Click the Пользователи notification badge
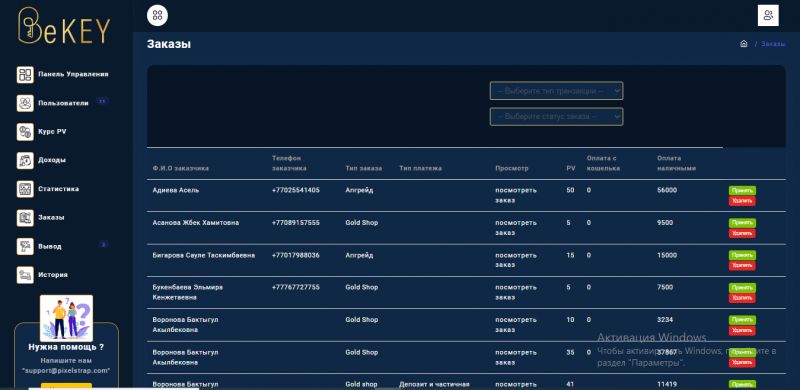Viewport: 800px width, 390px height. 102,101
